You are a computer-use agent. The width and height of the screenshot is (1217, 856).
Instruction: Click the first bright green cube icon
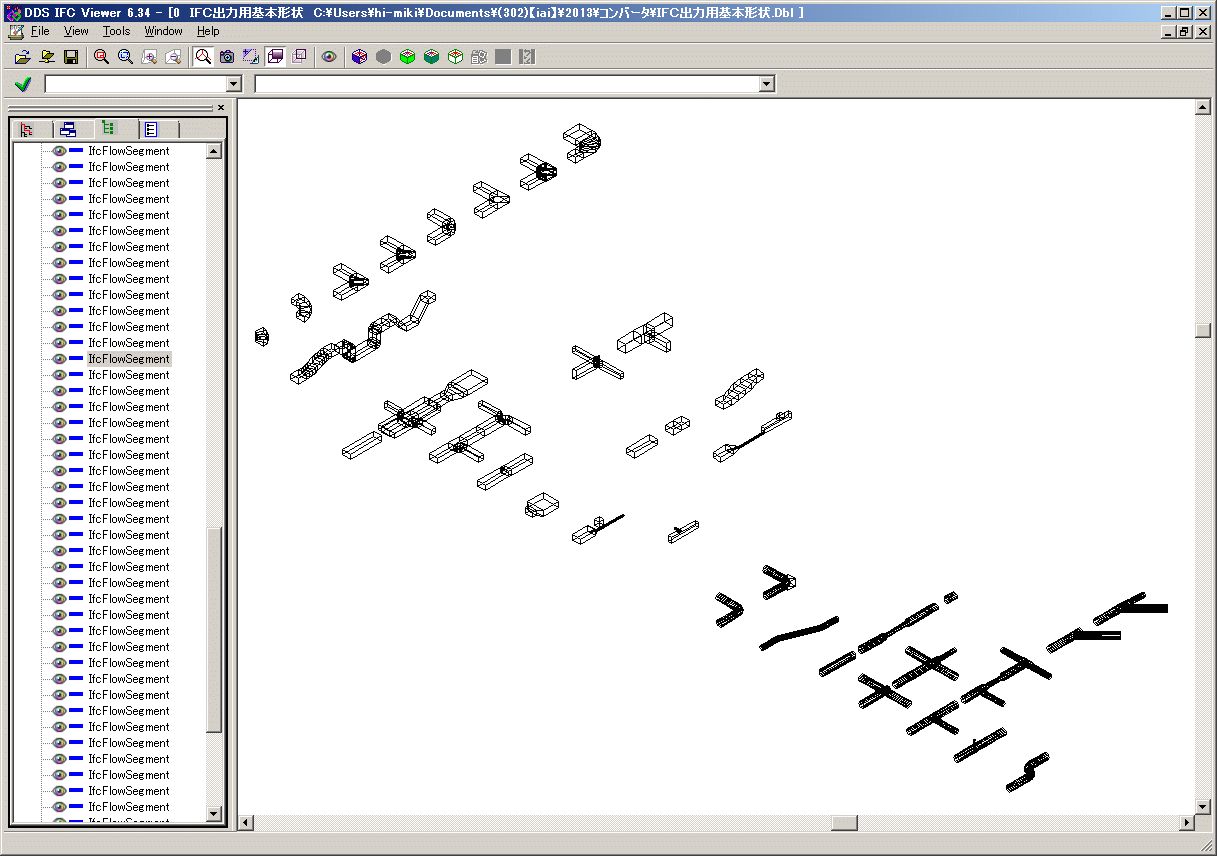click(407, 57)
